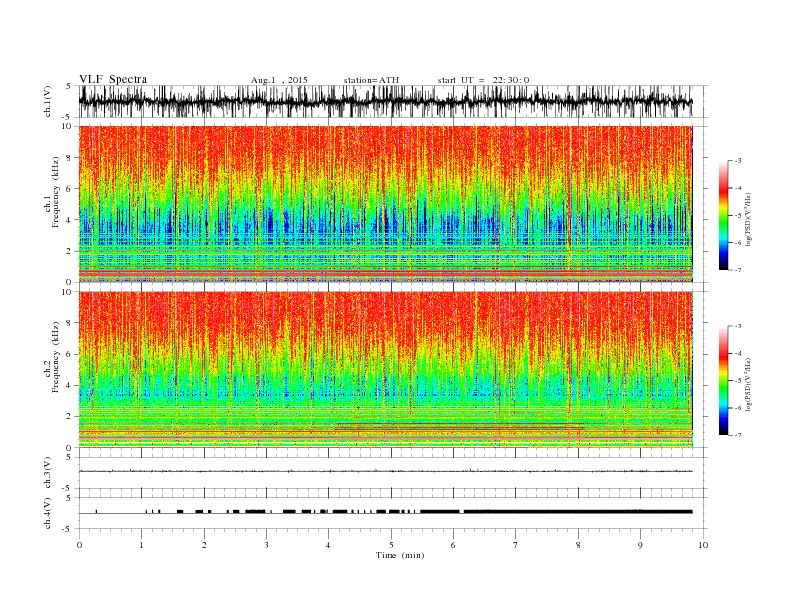Click the time axis tick label '8'
Image resolution: width=792 pixels, height=612 pixels.
[x=578, y=545]
